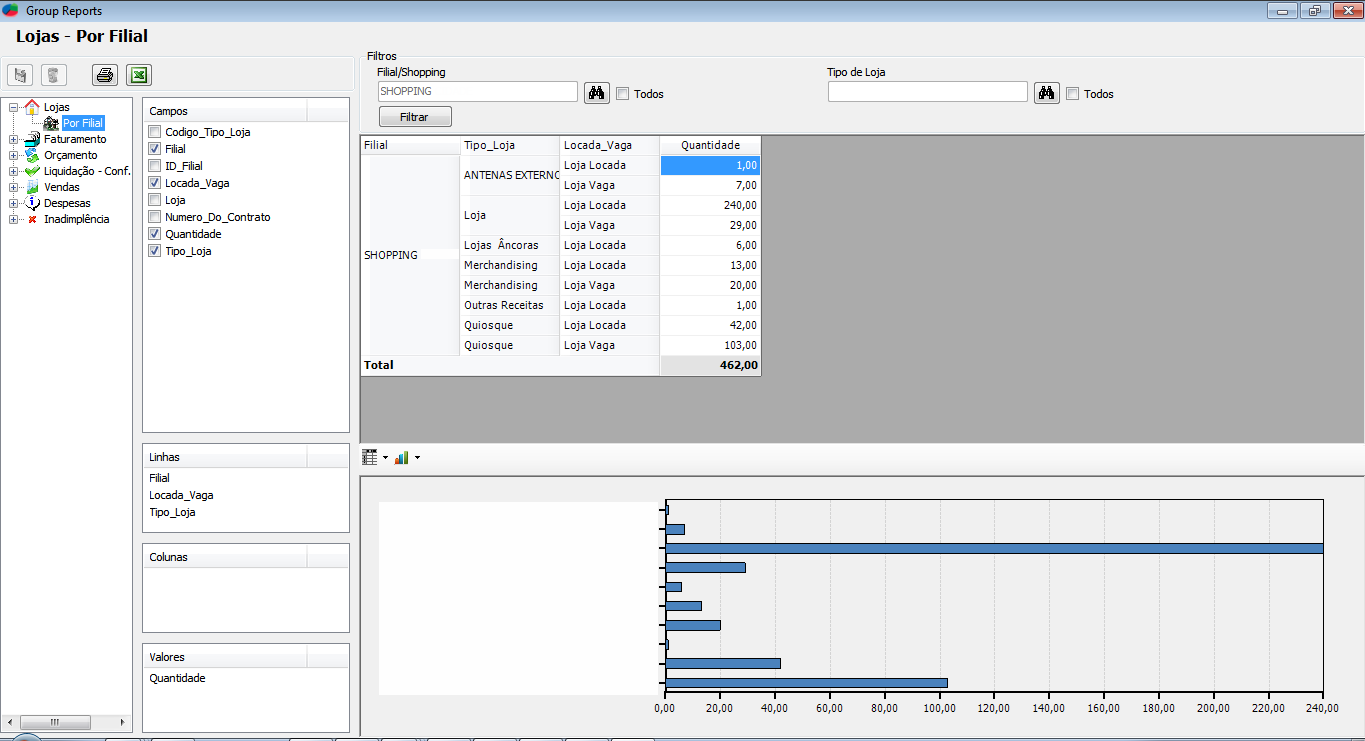
Task: Click the Locada_Vaga column header
Action: pos(610,145)
